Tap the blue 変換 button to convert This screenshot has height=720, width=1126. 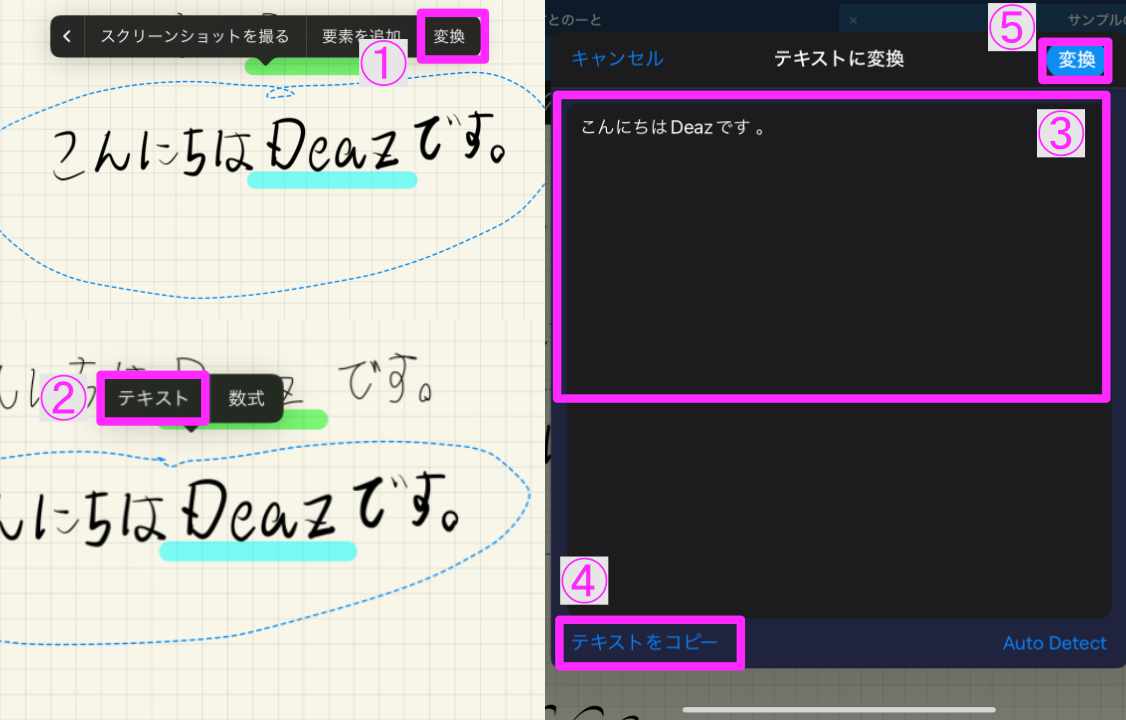1077,58
